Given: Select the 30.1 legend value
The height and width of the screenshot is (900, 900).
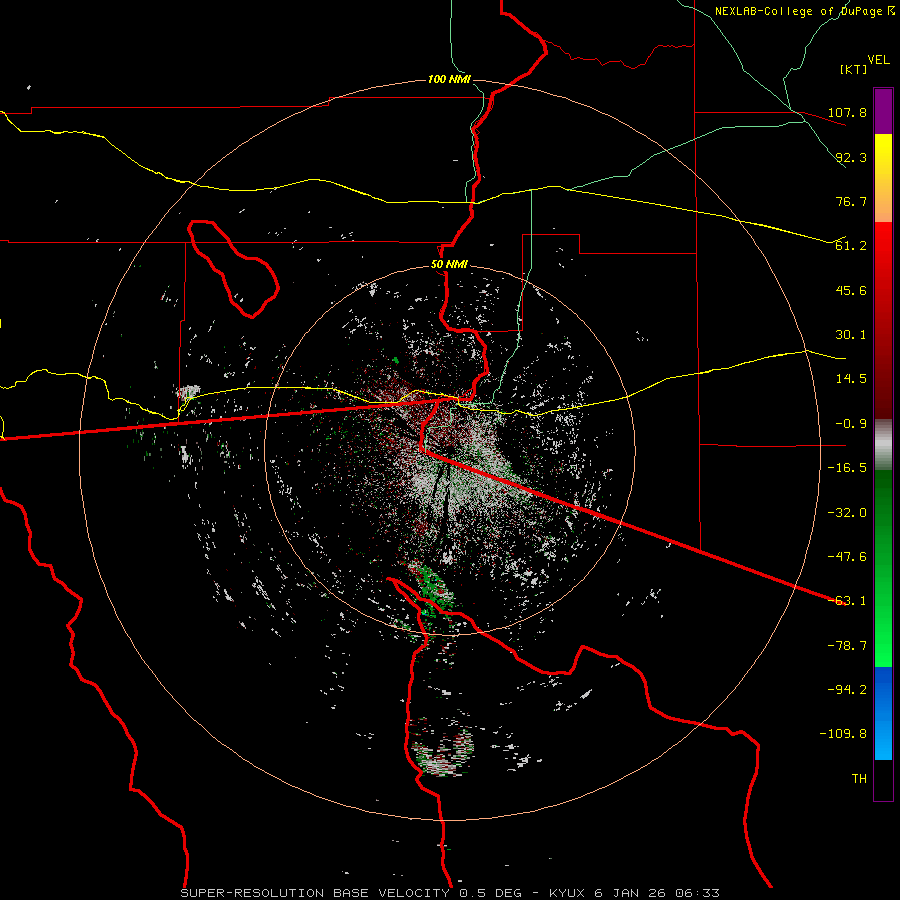Looking at the screenshot, I should (852, 335).
